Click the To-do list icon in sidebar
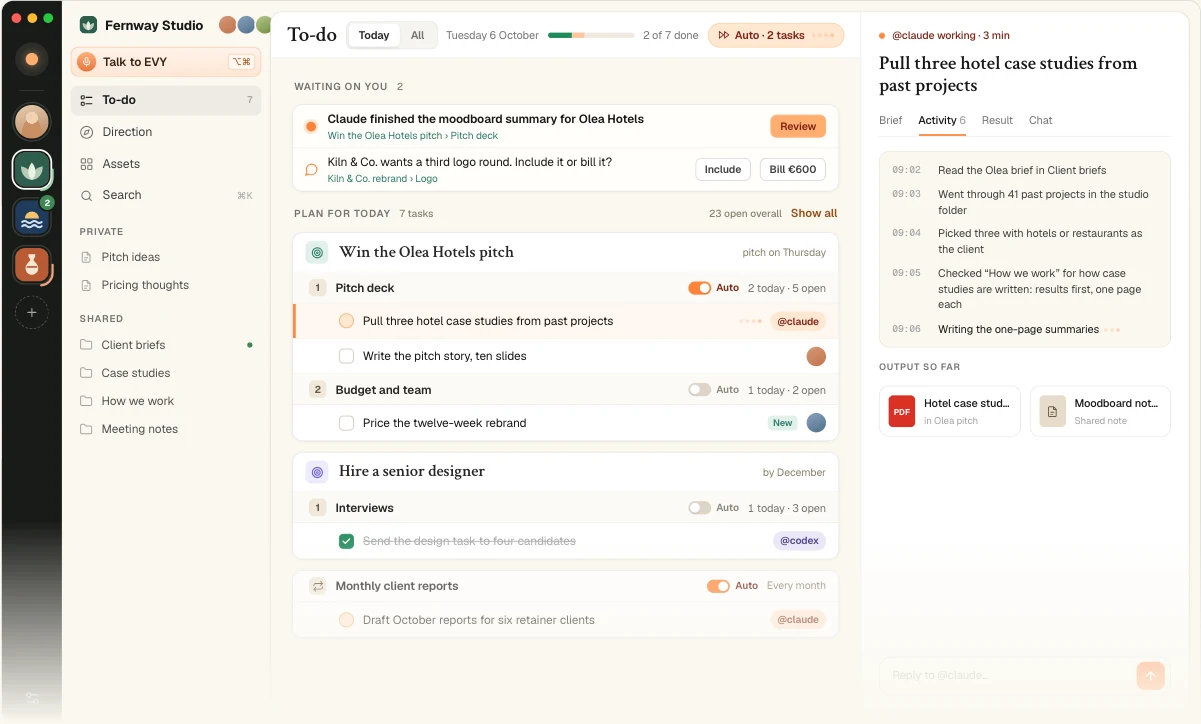1201x724 pixels. coord(86,100)
